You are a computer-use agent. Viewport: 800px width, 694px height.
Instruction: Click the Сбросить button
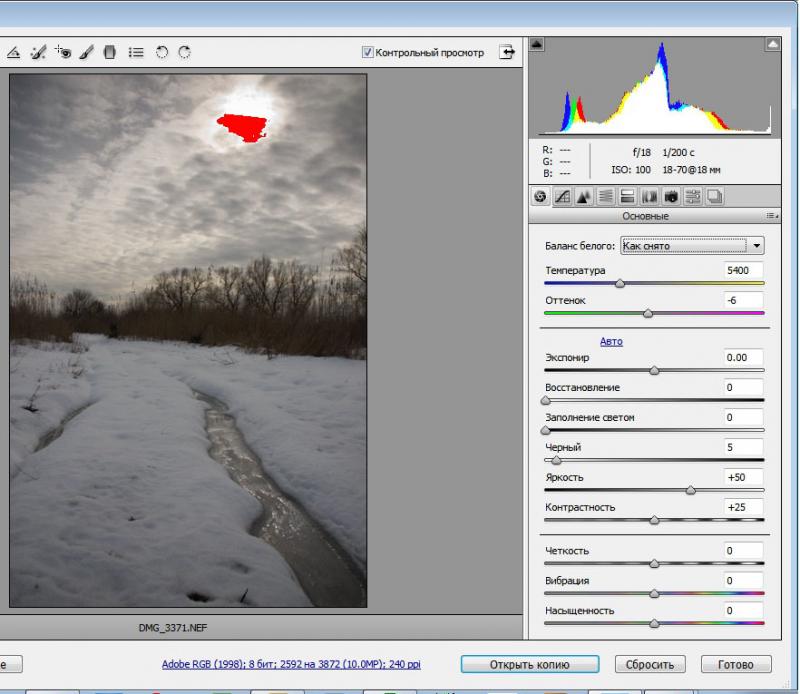[x=650, y=664]
